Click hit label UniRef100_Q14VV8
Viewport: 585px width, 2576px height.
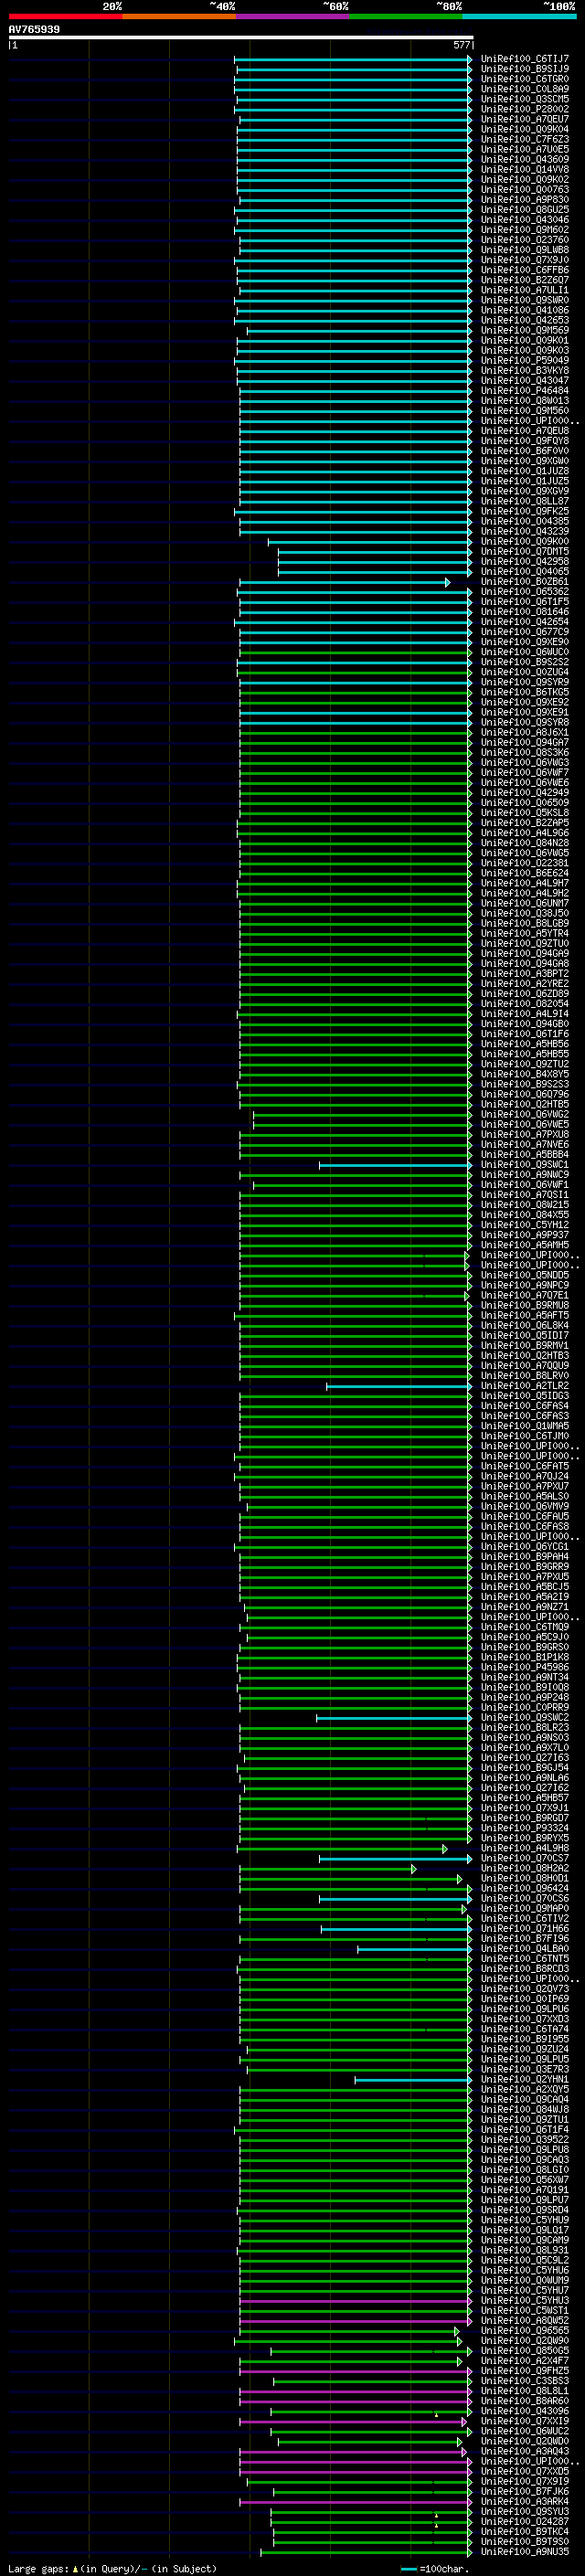[x=524, y=170]
